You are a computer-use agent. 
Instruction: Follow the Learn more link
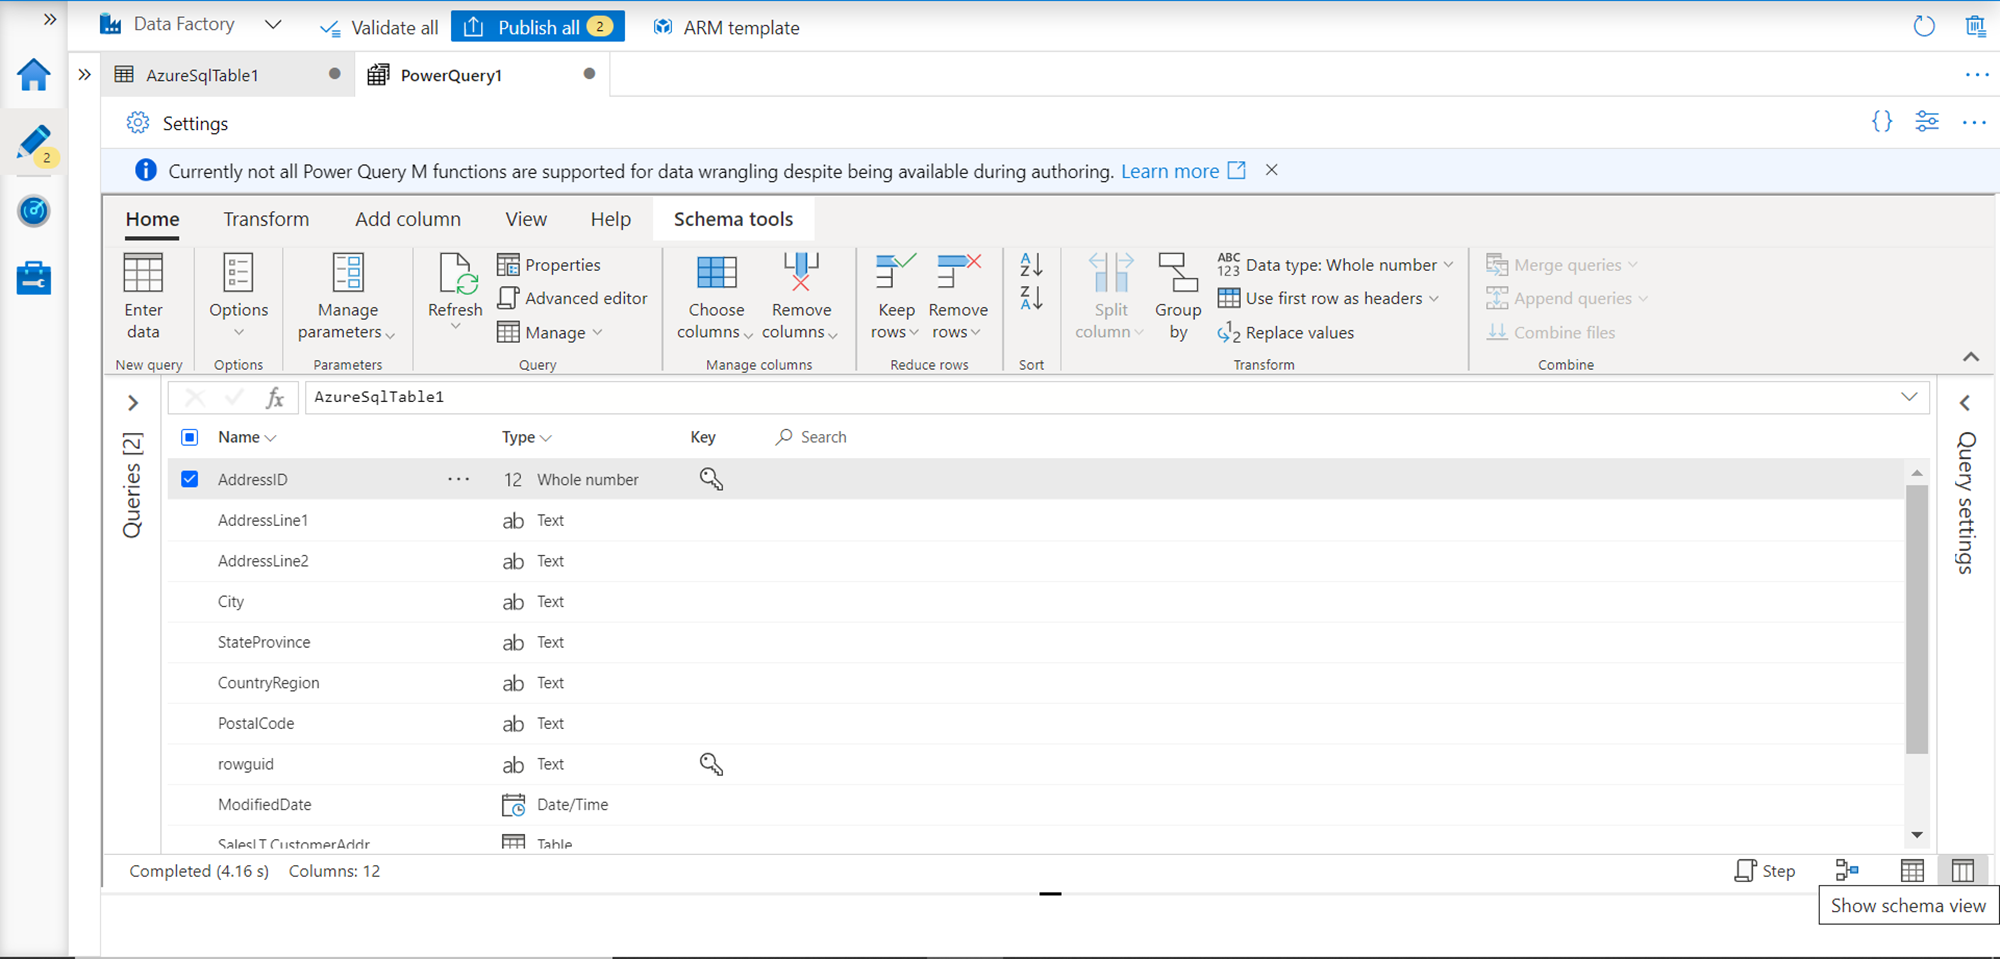click(x=1169, y=171)
